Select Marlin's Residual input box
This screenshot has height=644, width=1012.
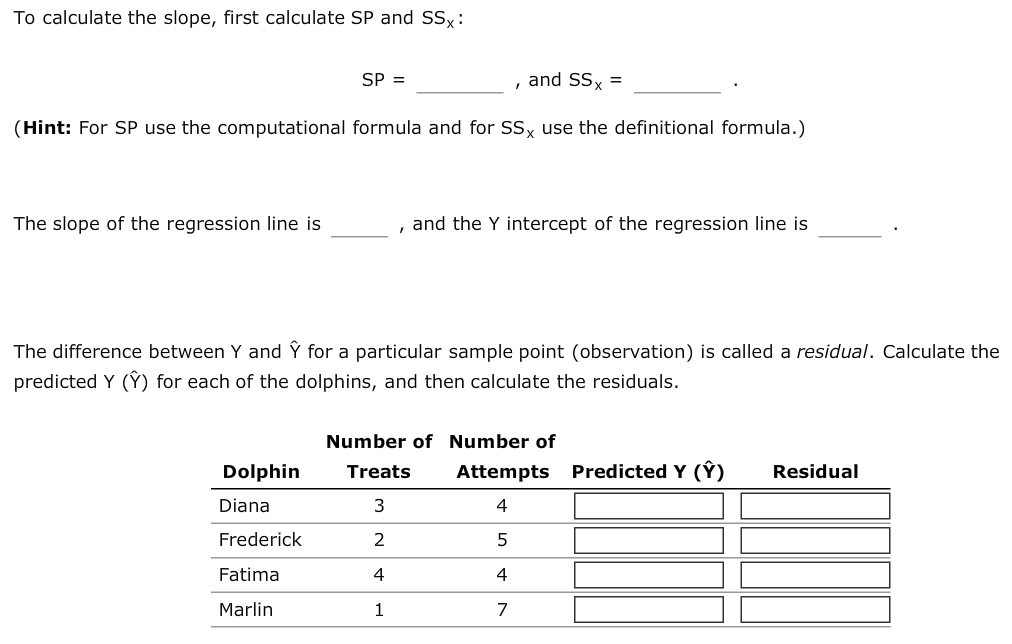814,609
